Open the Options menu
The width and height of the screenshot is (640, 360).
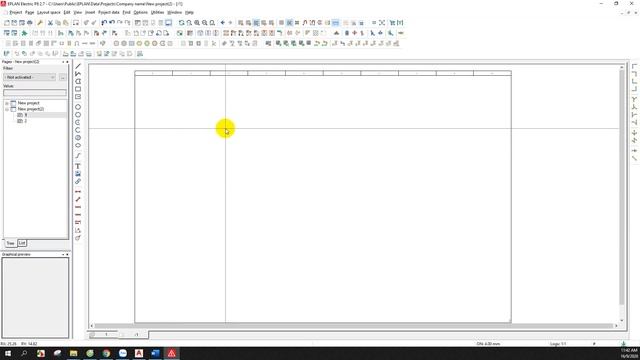(x=140, y=13)
